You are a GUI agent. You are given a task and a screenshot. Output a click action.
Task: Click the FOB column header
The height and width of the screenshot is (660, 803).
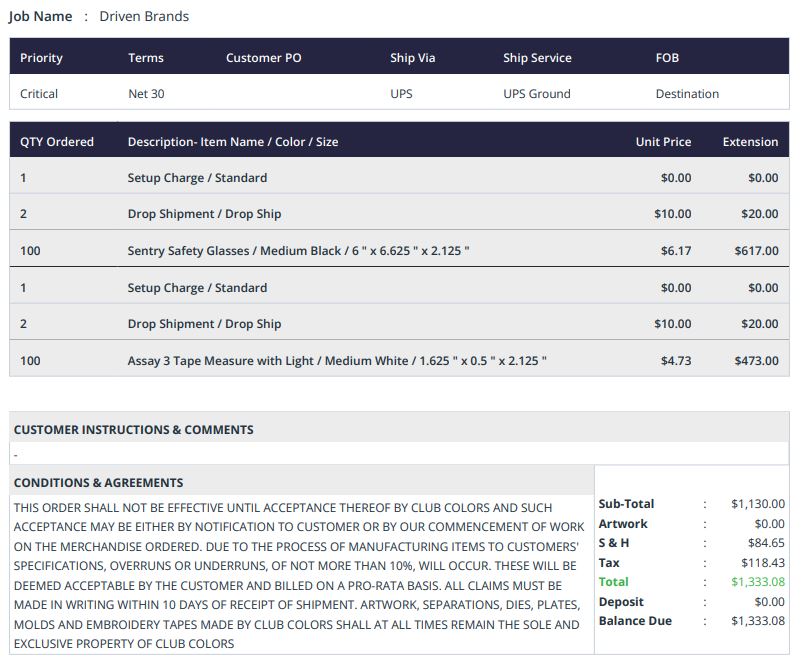(667, 58)
